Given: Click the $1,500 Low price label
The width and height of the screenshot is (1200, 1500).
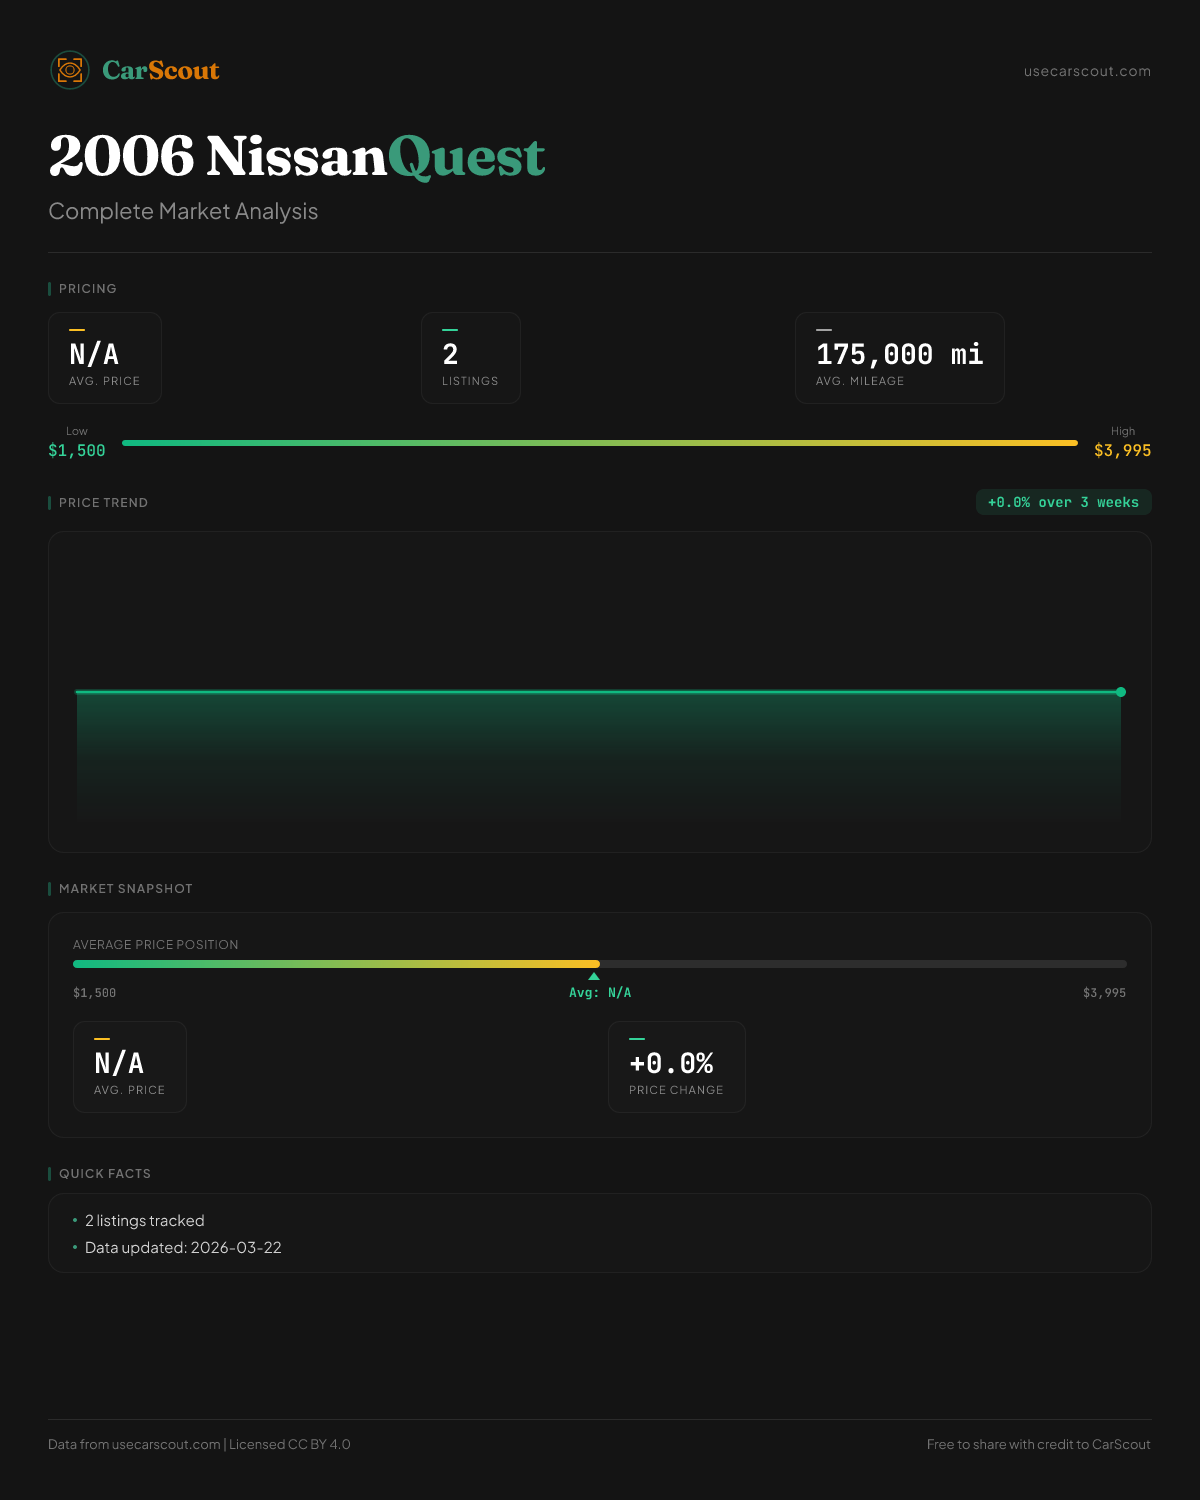Looking at the screenshot, I should pyautogui.click(x=77, y=450).
